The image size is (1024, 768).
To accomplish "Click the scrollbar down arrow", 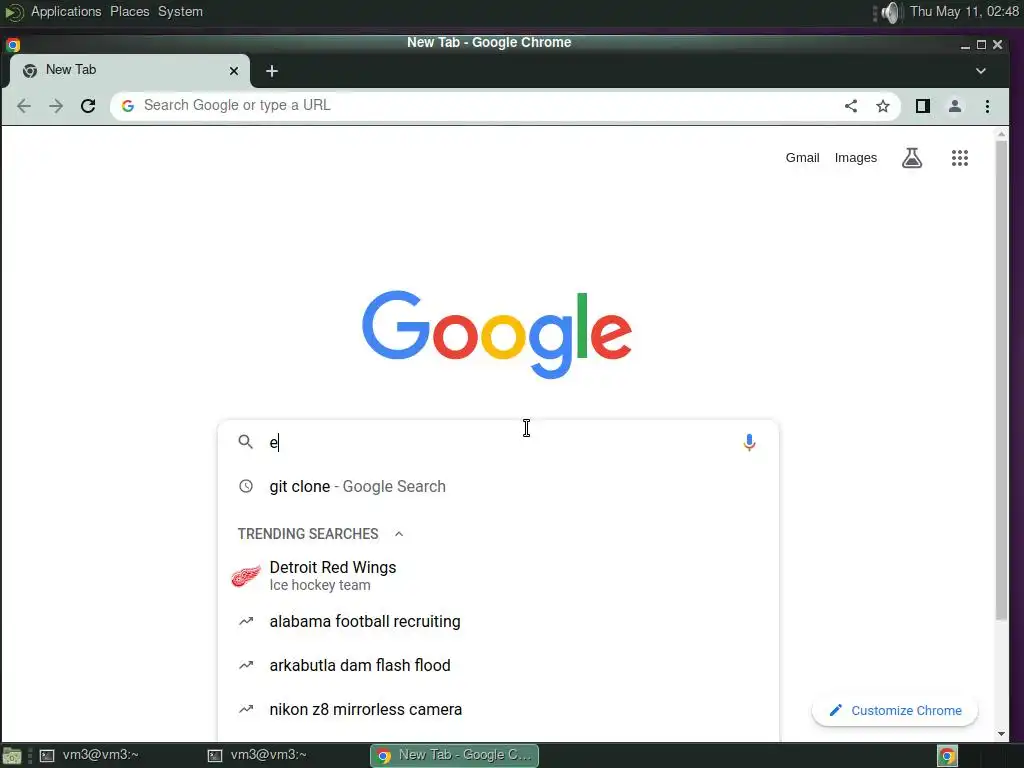I will [1001, 733].
